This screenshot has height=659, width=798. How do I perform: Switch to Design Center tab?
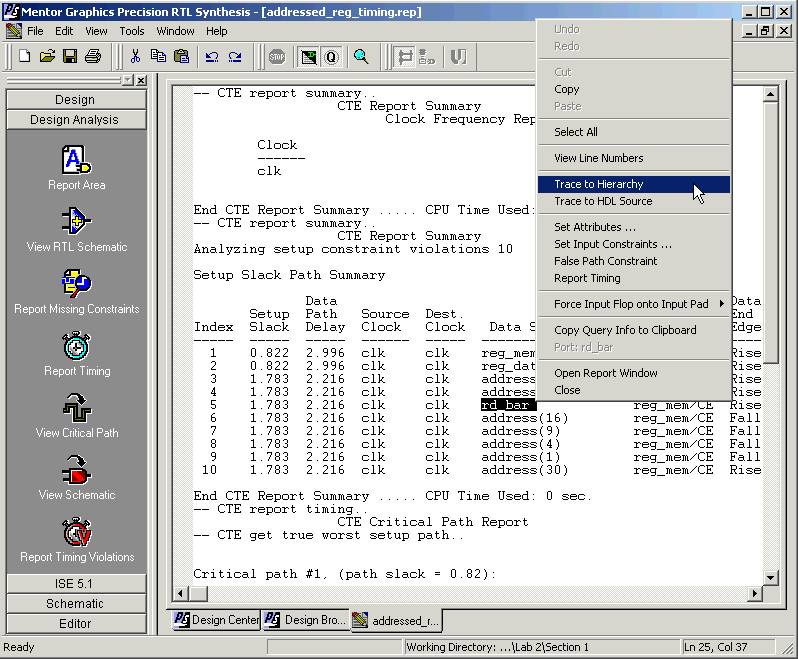click(216, 620)
